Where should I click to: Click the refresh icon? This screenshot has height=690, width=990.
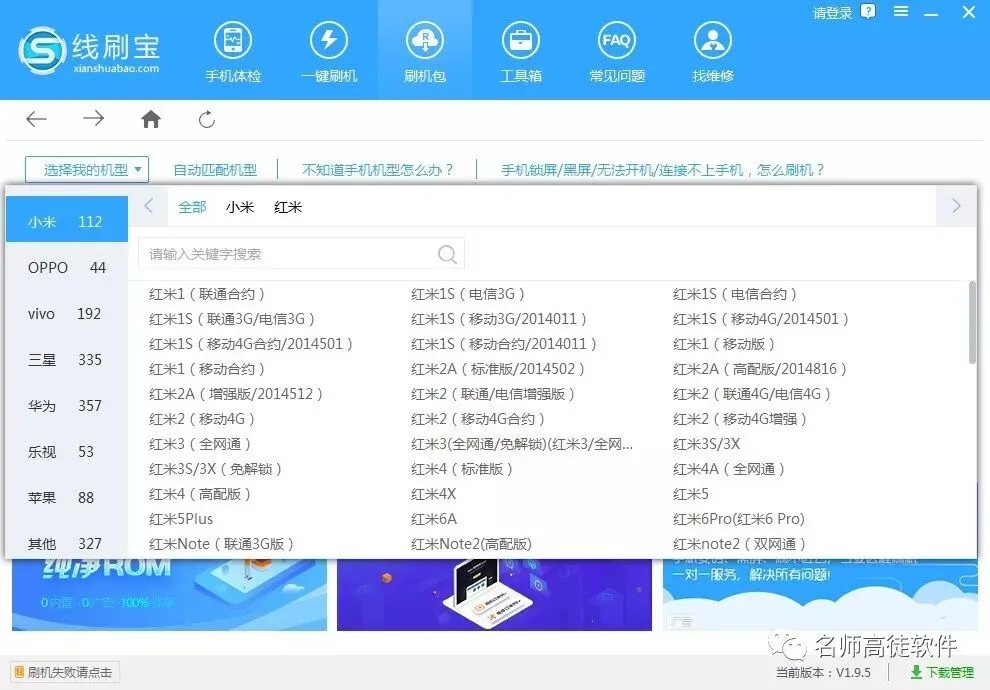[207, 119]
